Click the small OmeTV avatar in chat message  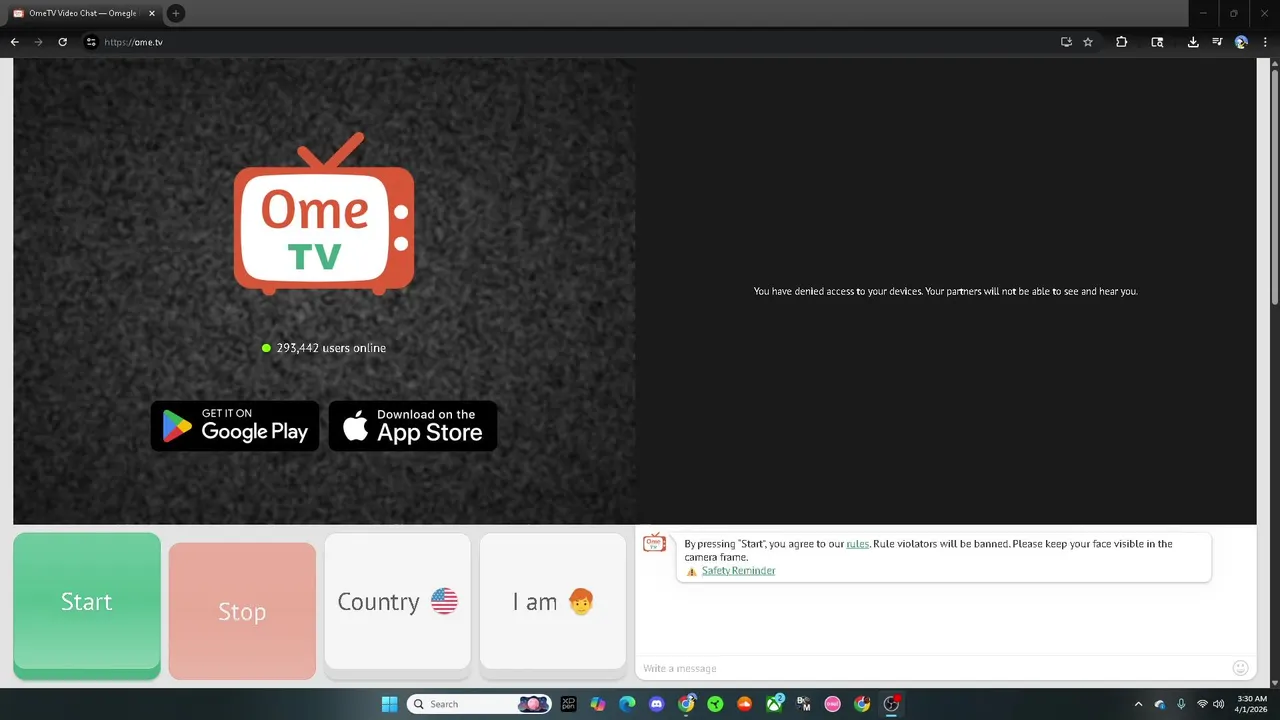tap(654, 543)
